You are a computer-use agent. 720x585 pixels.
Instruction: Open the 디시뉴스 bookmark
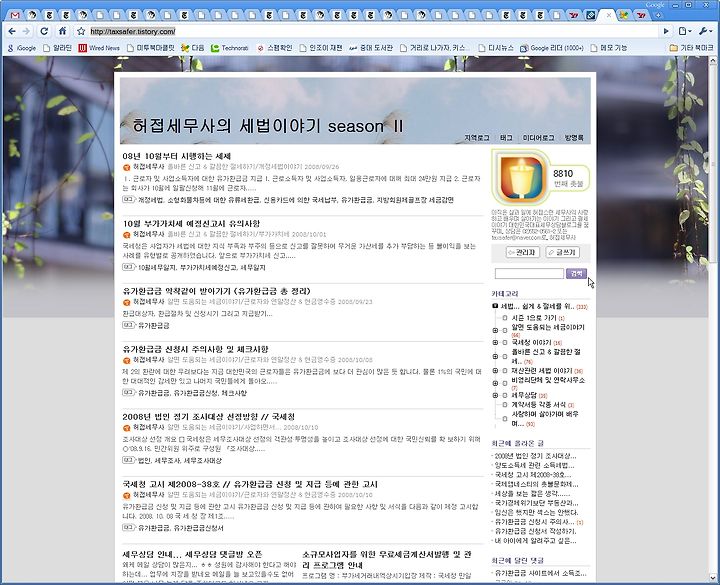coord(496,48)
